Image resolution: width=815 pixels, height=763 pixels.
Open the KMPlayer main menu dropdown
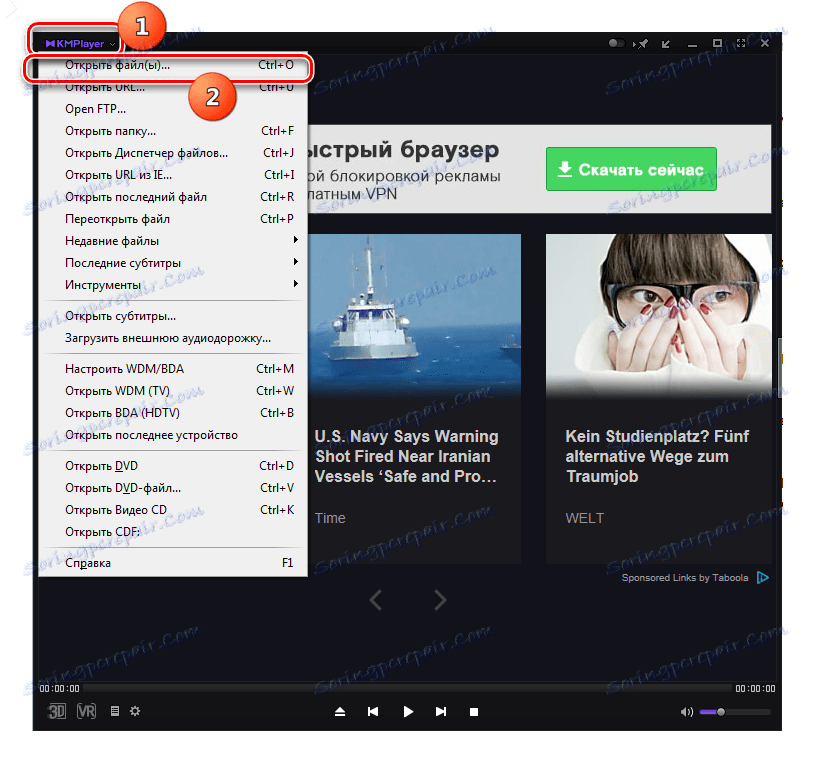coord(79,44)
